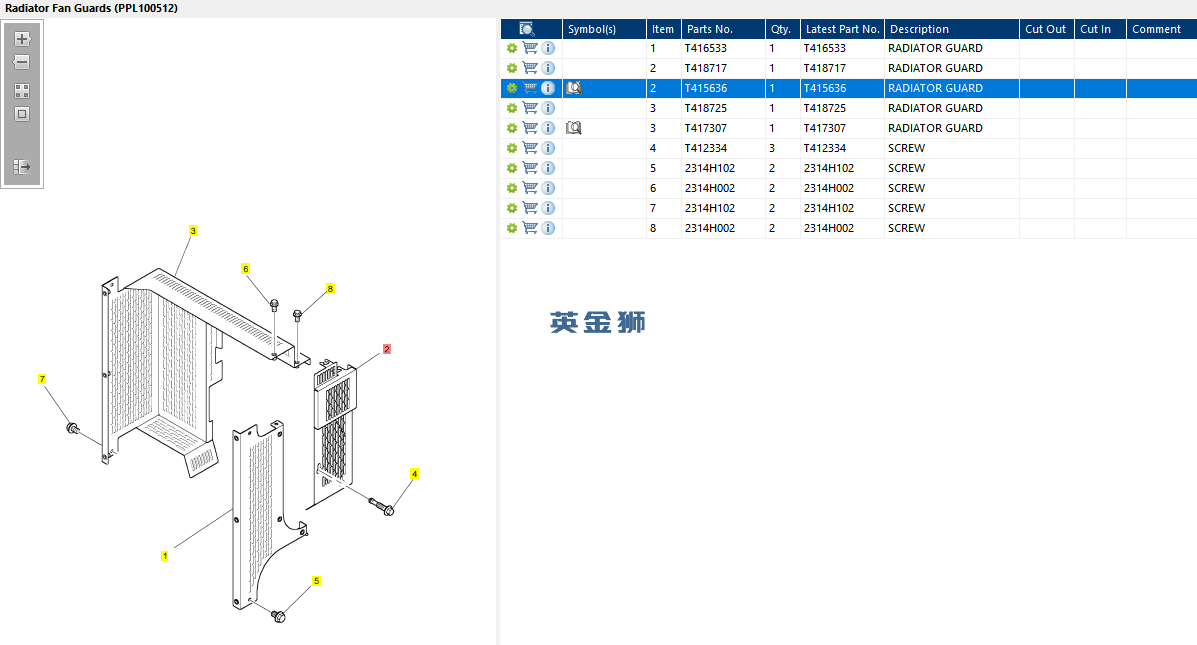Screen dimensions: 1197x645
Task: Open info for part T418717
Action: 548,68
